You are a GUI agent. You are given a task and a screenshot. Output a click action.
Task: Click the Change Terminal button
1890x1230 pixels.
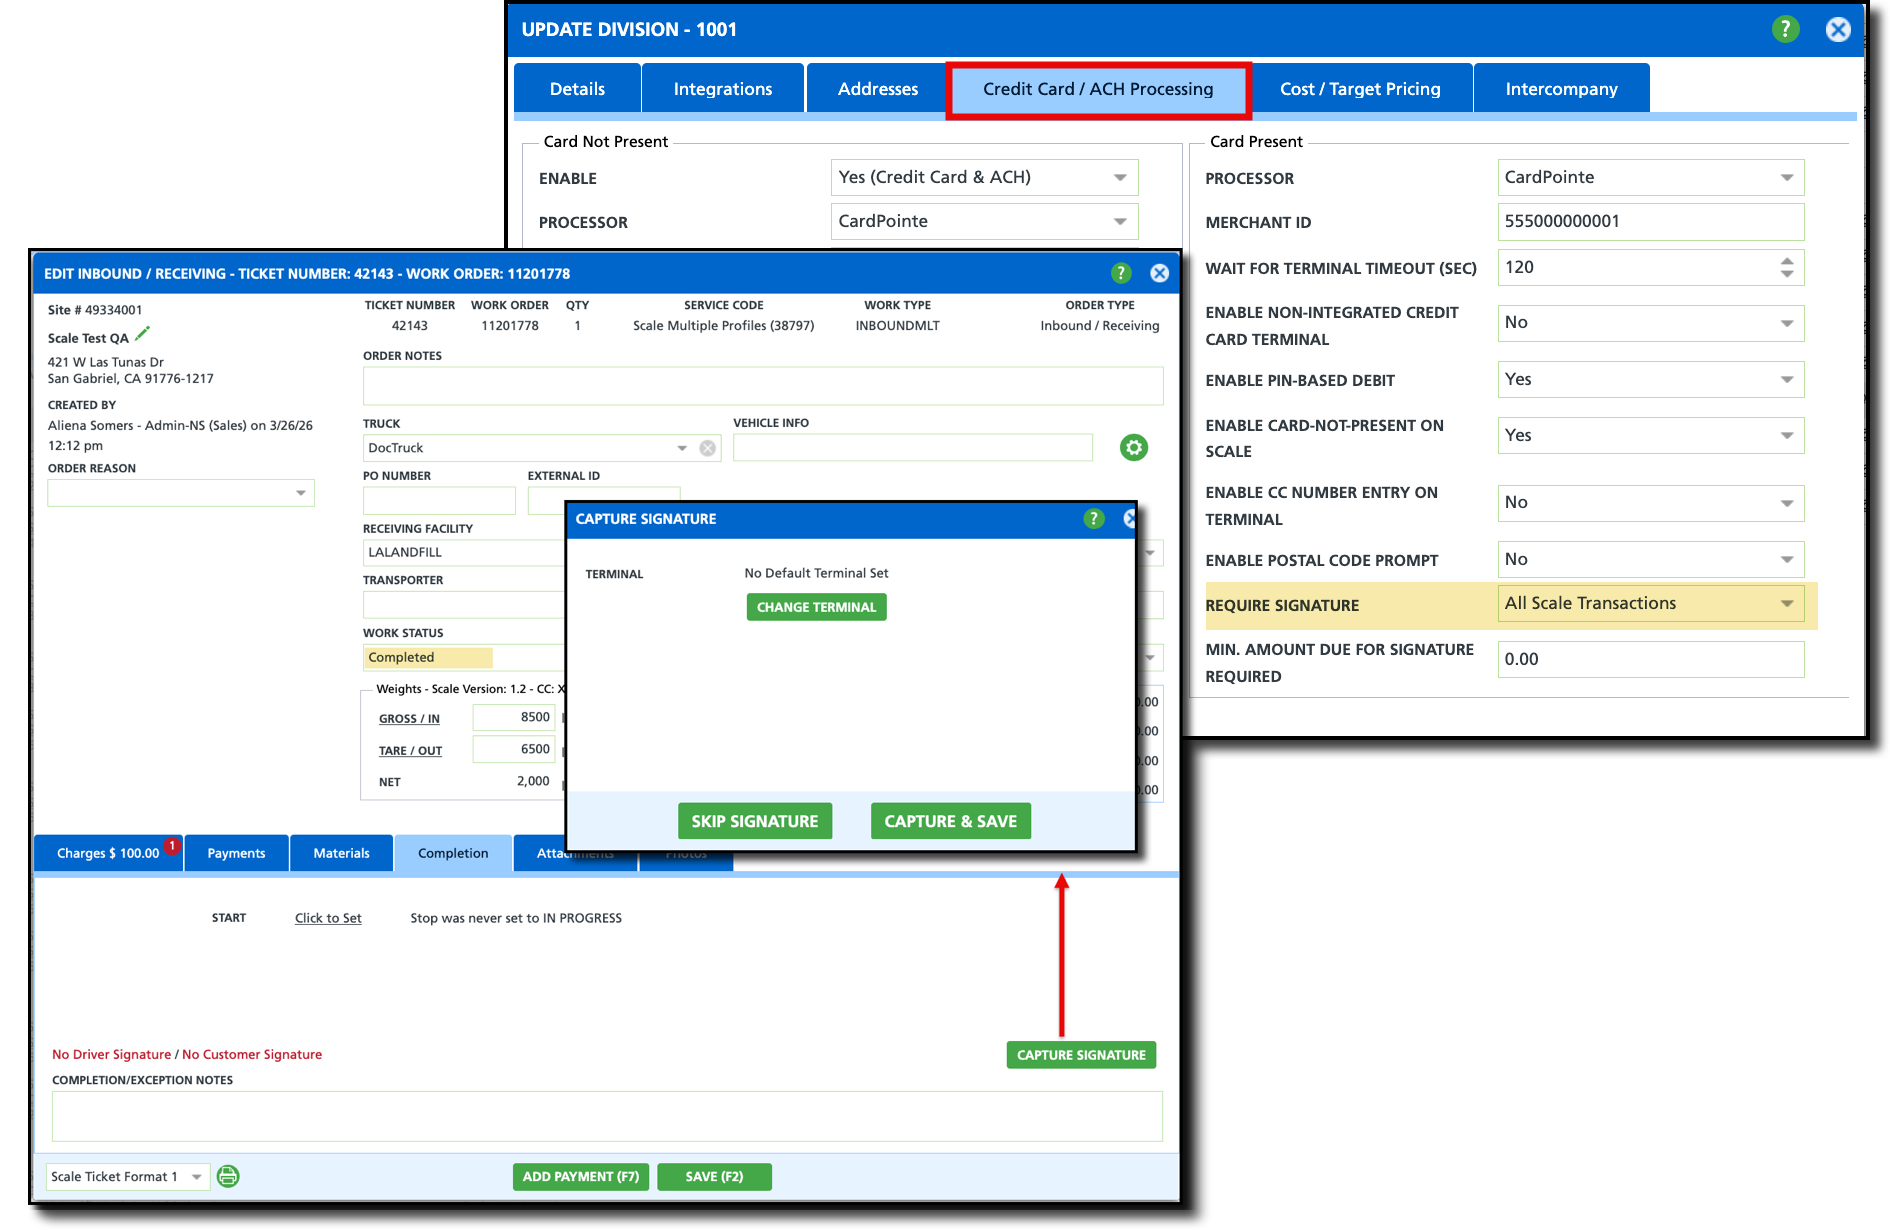816,607
